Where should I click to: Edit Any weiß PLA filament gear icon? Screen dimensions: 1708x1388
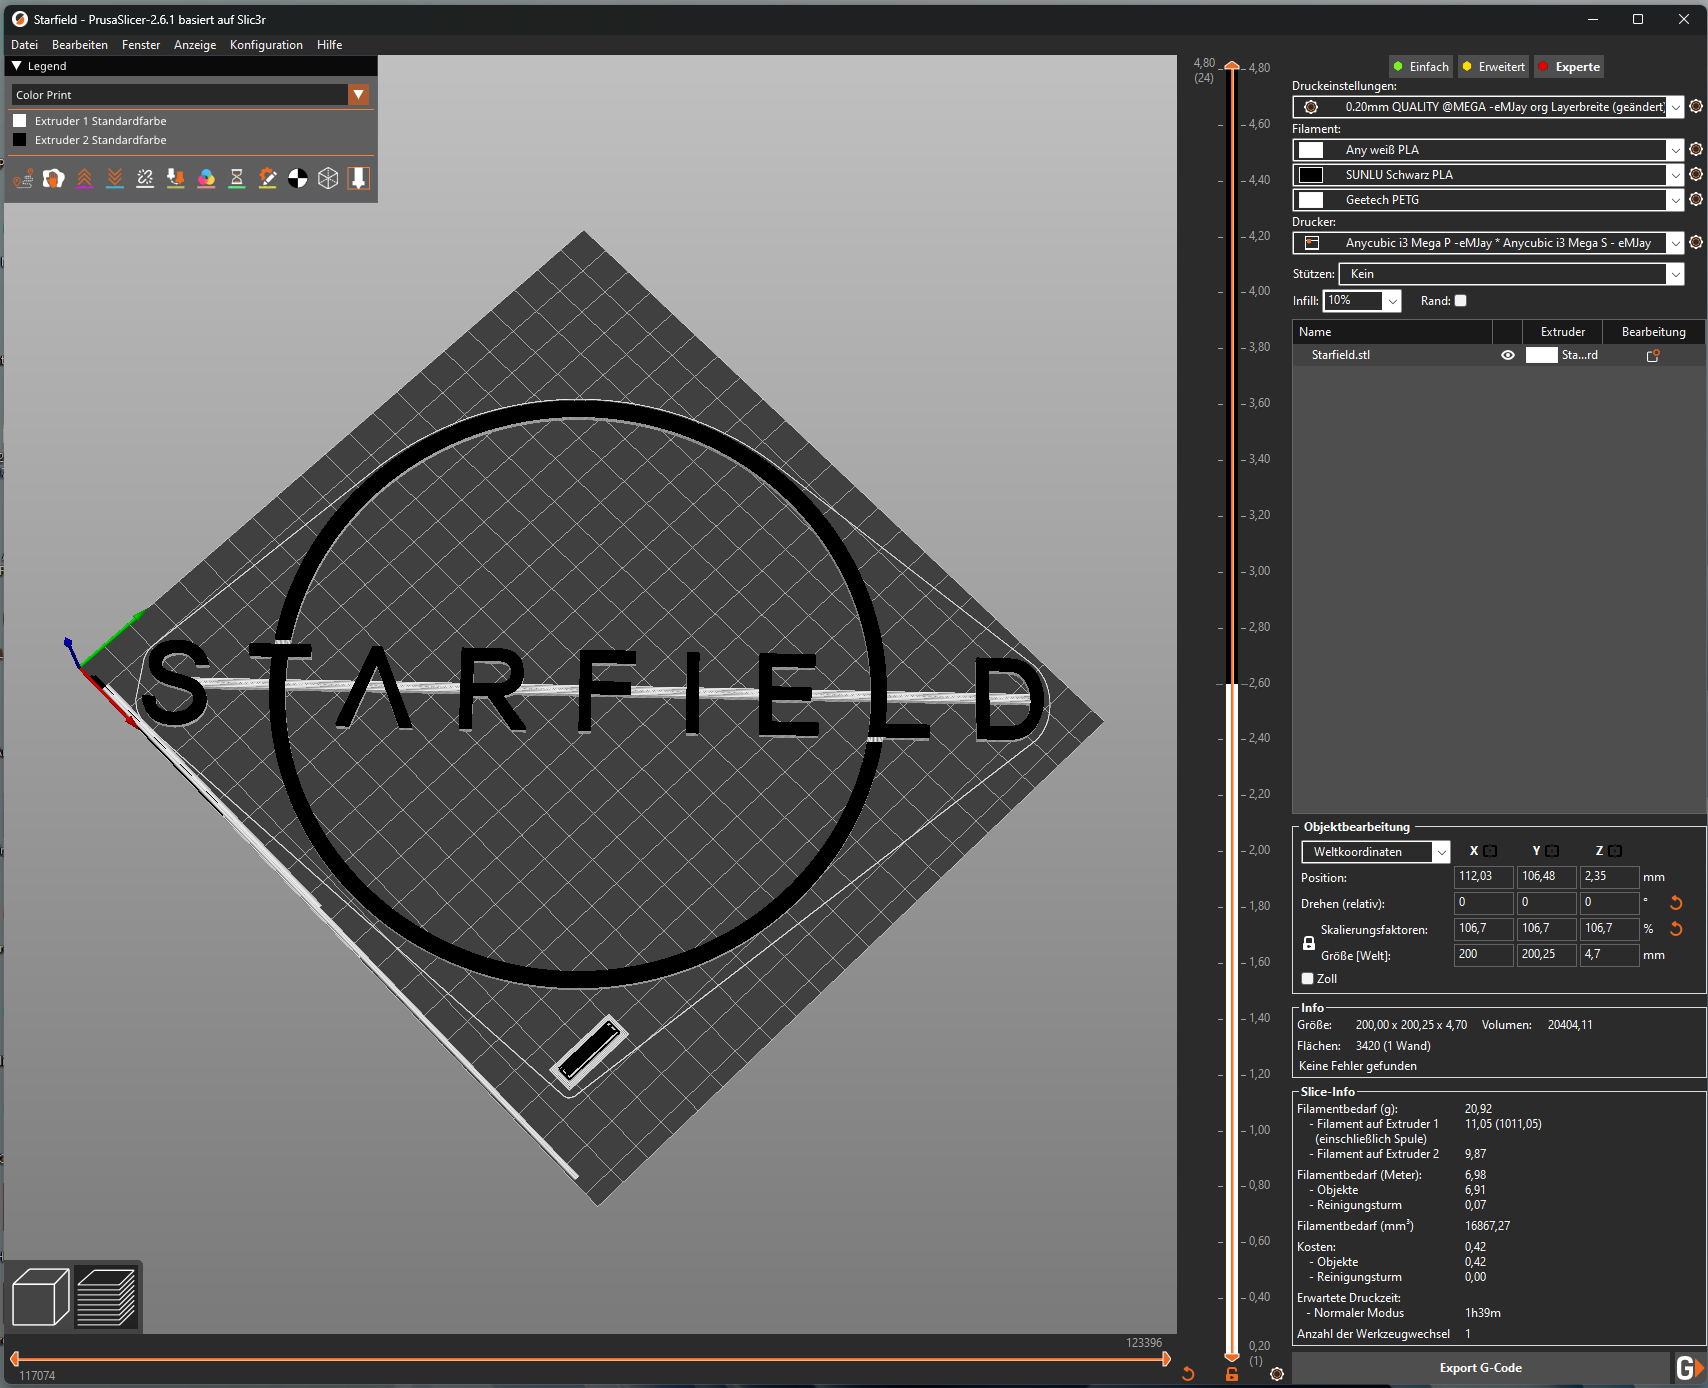[1696, 149]
